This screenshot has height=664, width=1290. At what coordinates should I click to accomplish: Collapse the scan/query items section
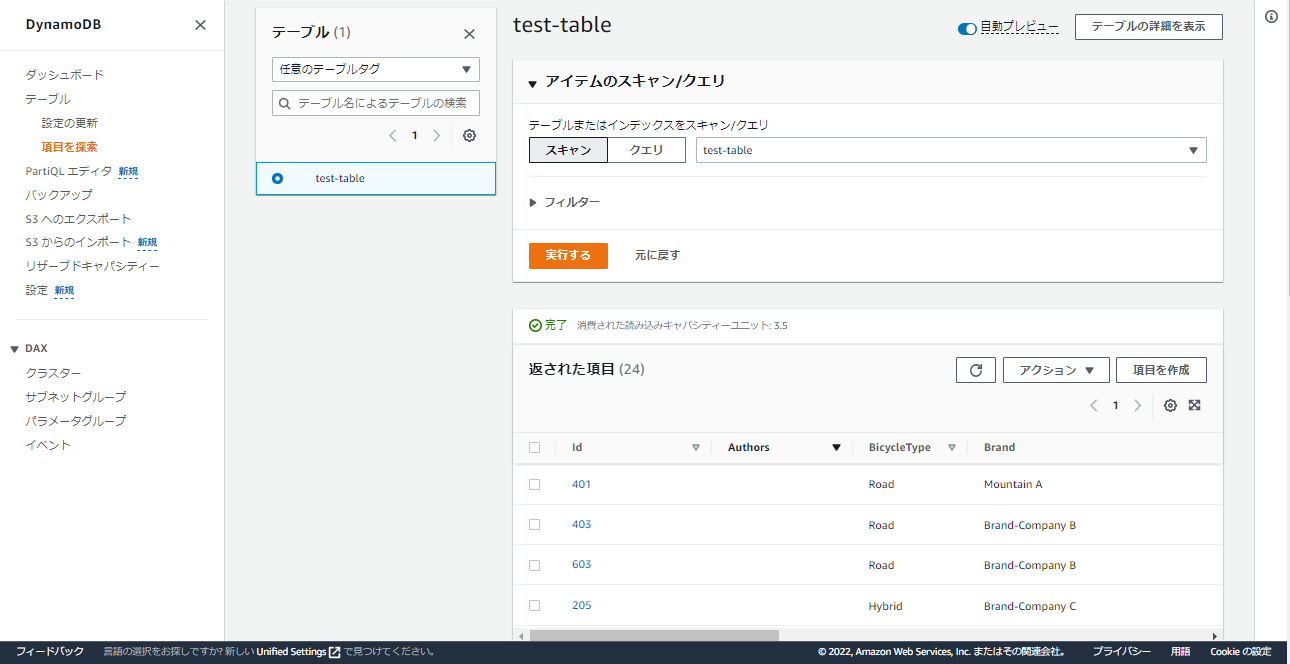(533, 83)
